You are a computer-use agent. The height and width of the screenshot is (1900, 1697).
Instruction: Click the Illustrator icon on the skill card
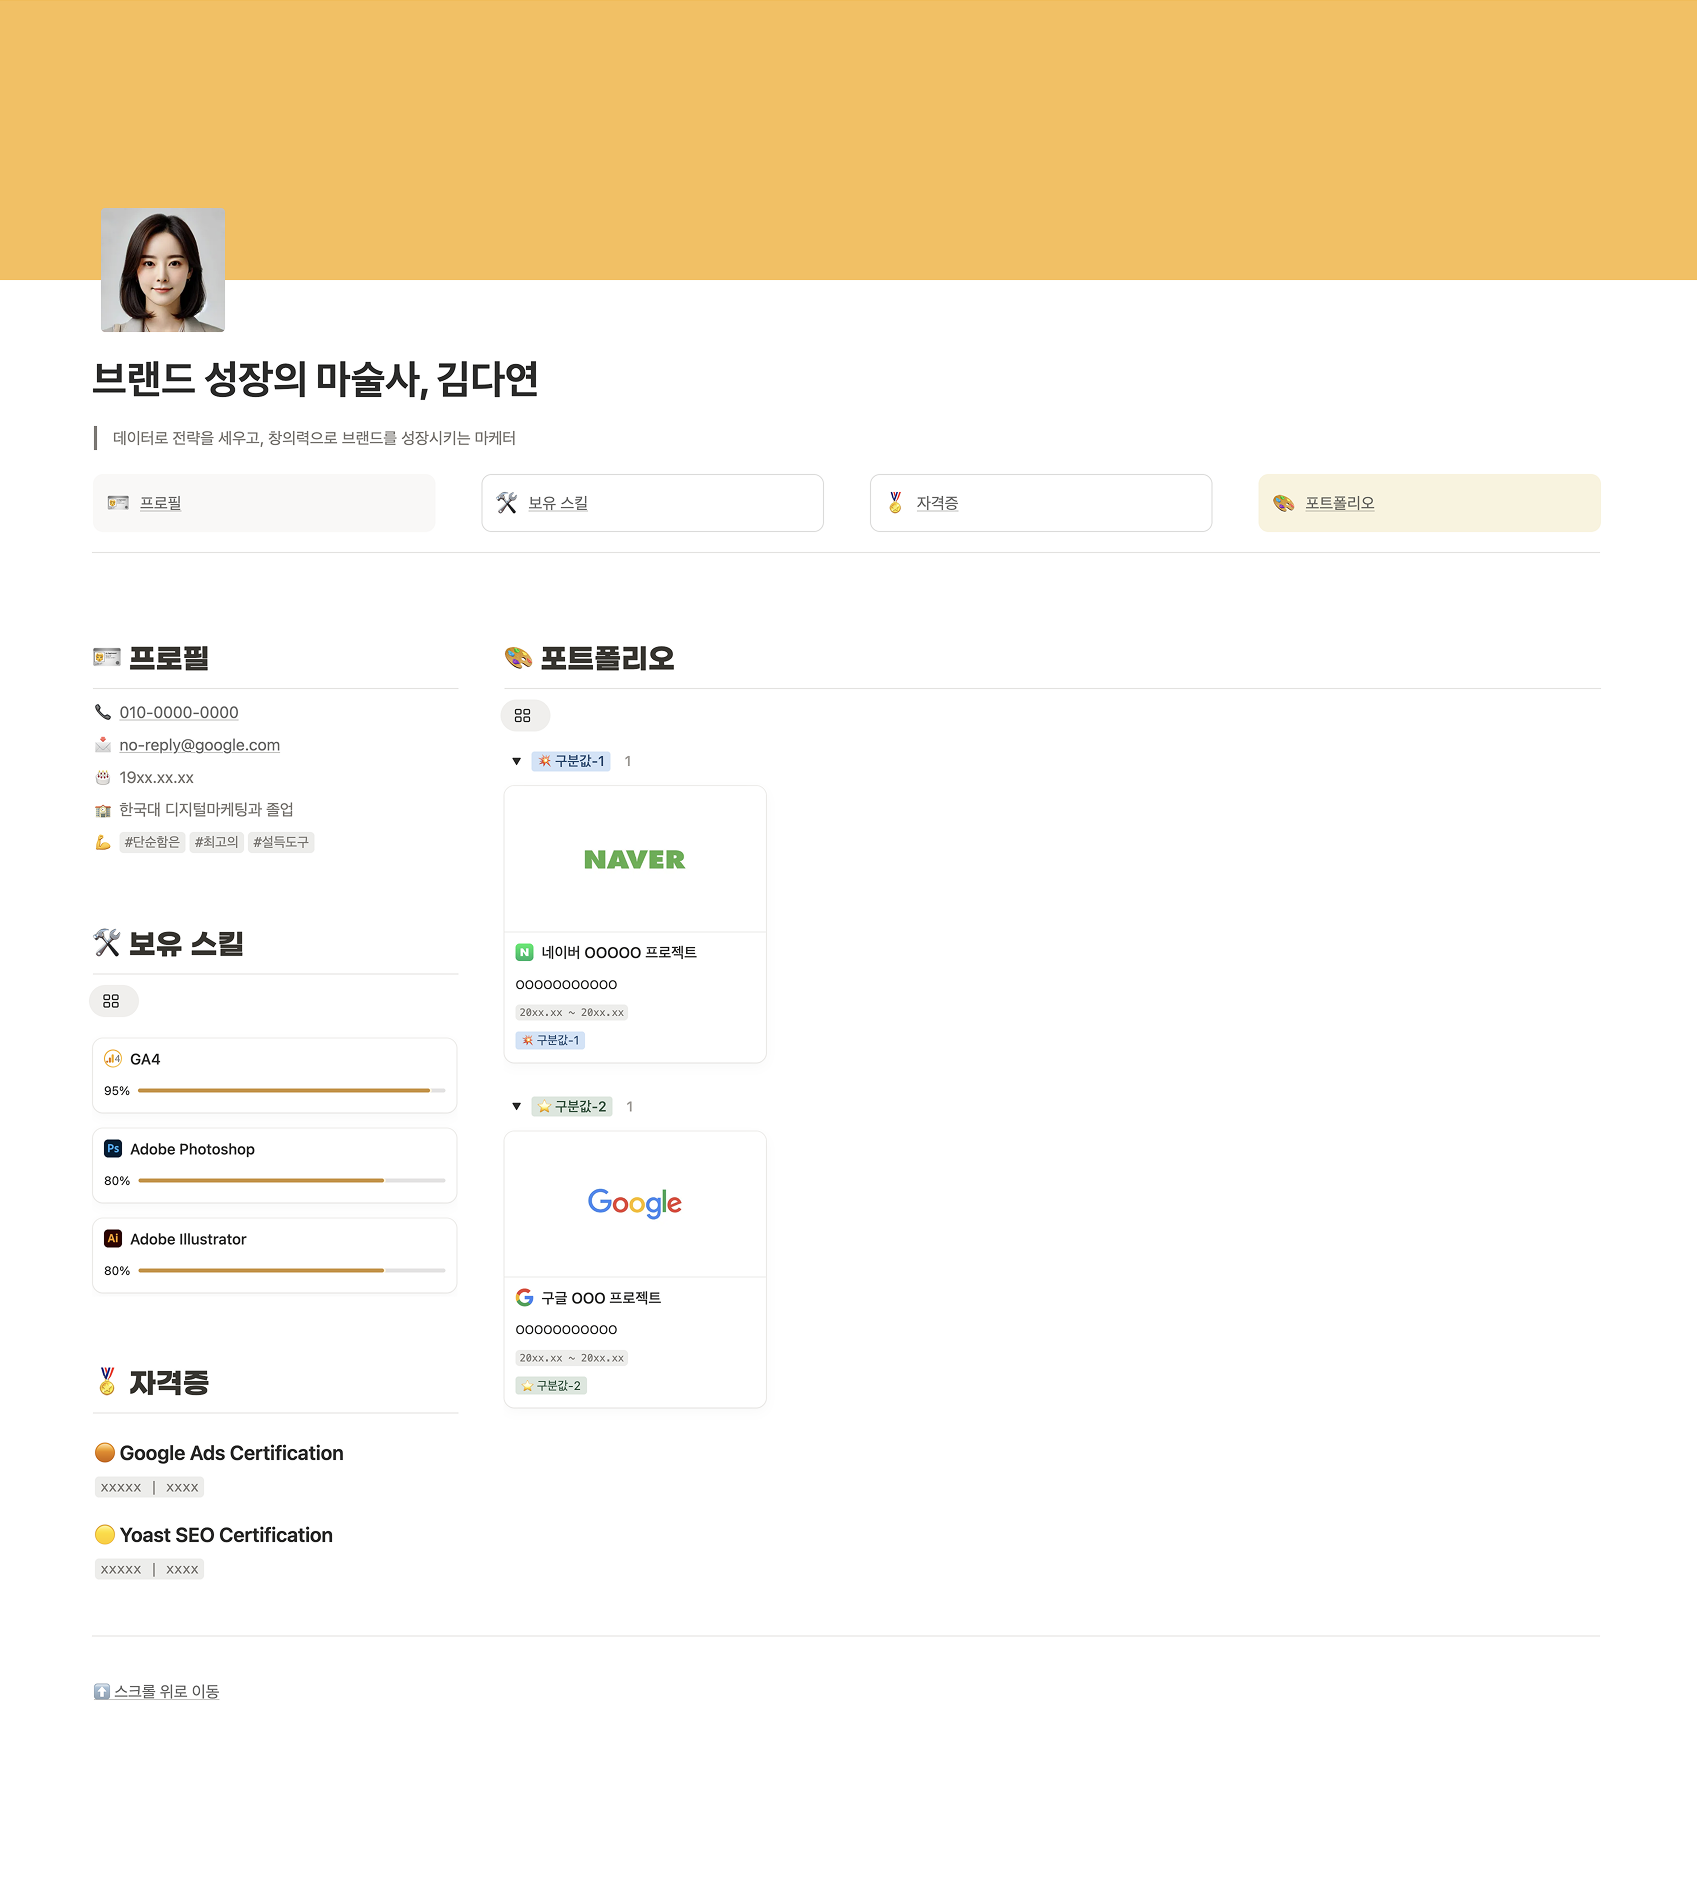[x=113, y=1239]
